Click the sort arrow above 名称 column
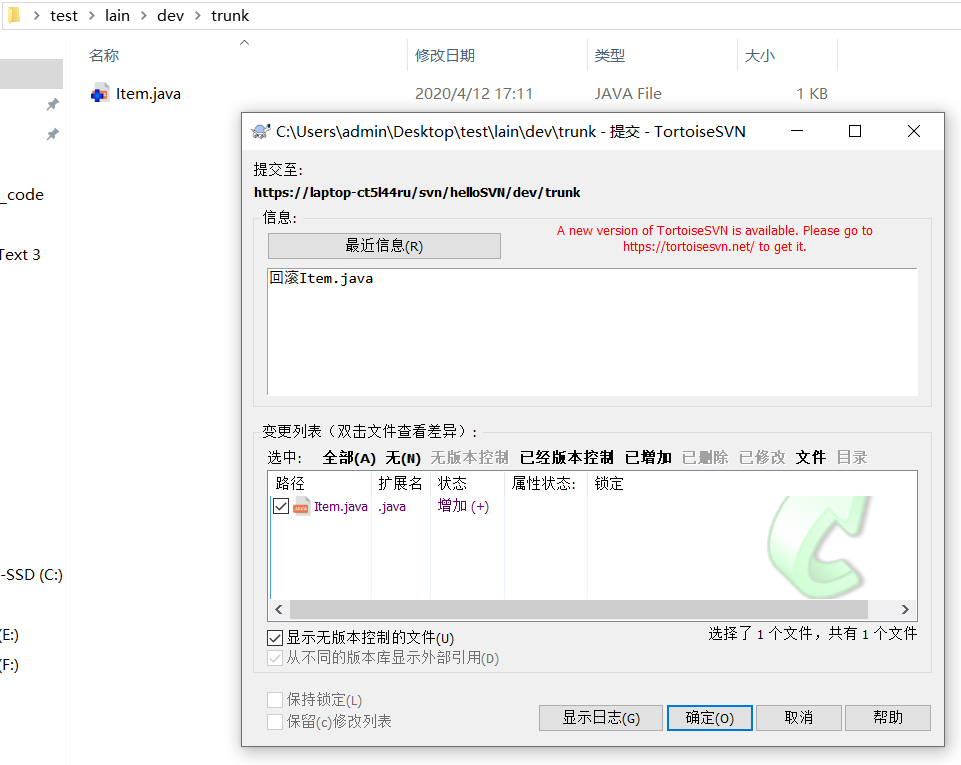 pos(245,42)
